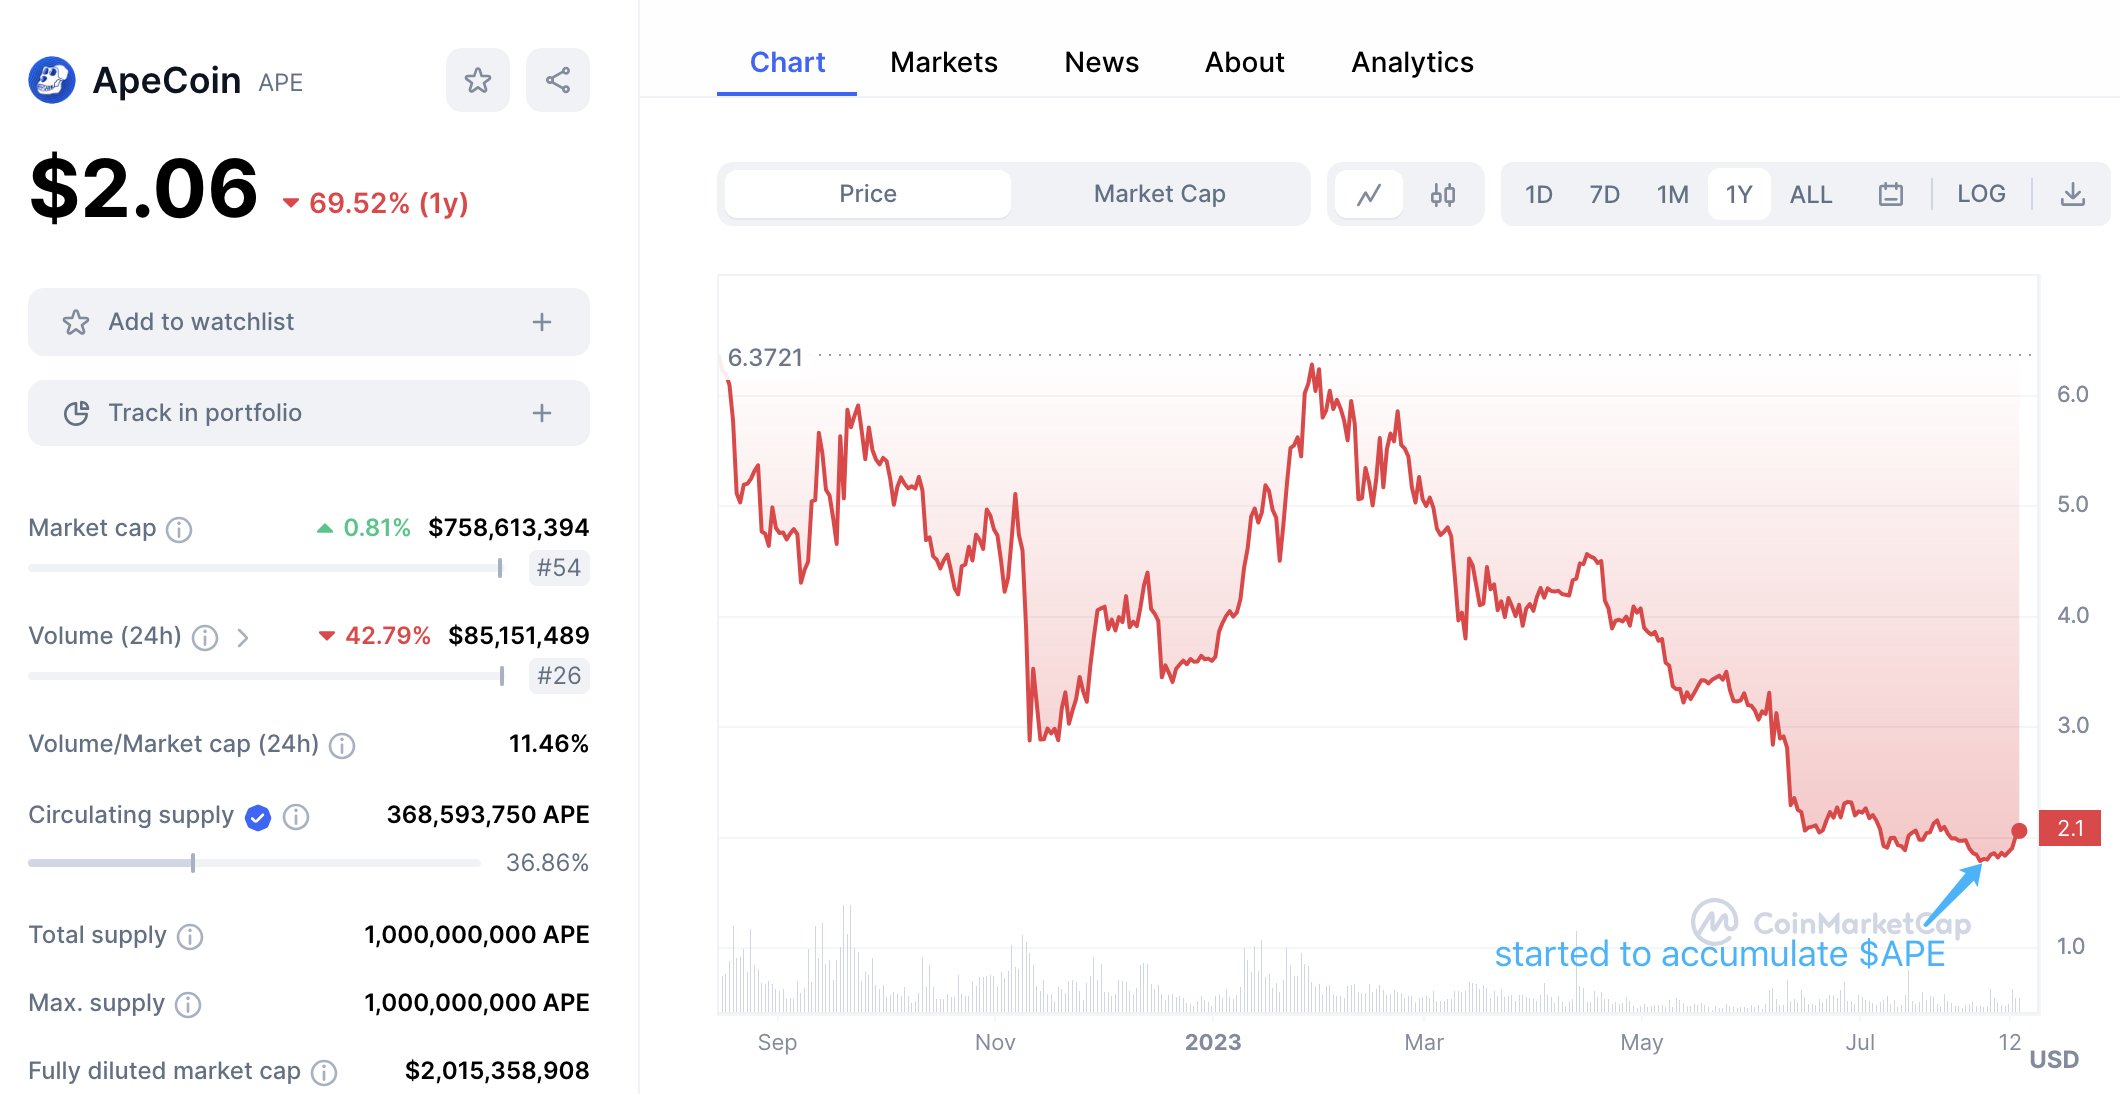2120x1094 pixels.
Task: Open the calendar date range picker
Action: point(1890,194)
